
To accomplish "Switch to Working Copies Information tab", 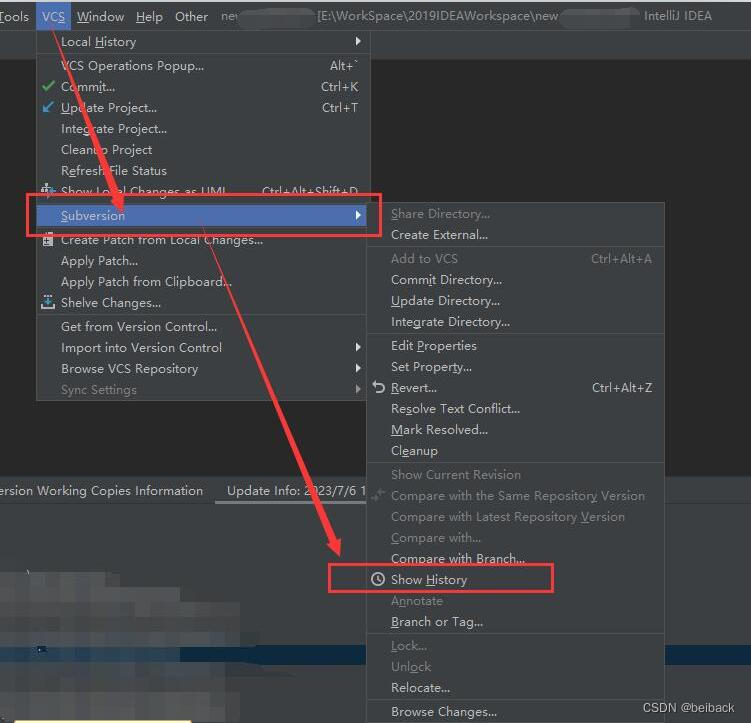I will click(103, 491).
